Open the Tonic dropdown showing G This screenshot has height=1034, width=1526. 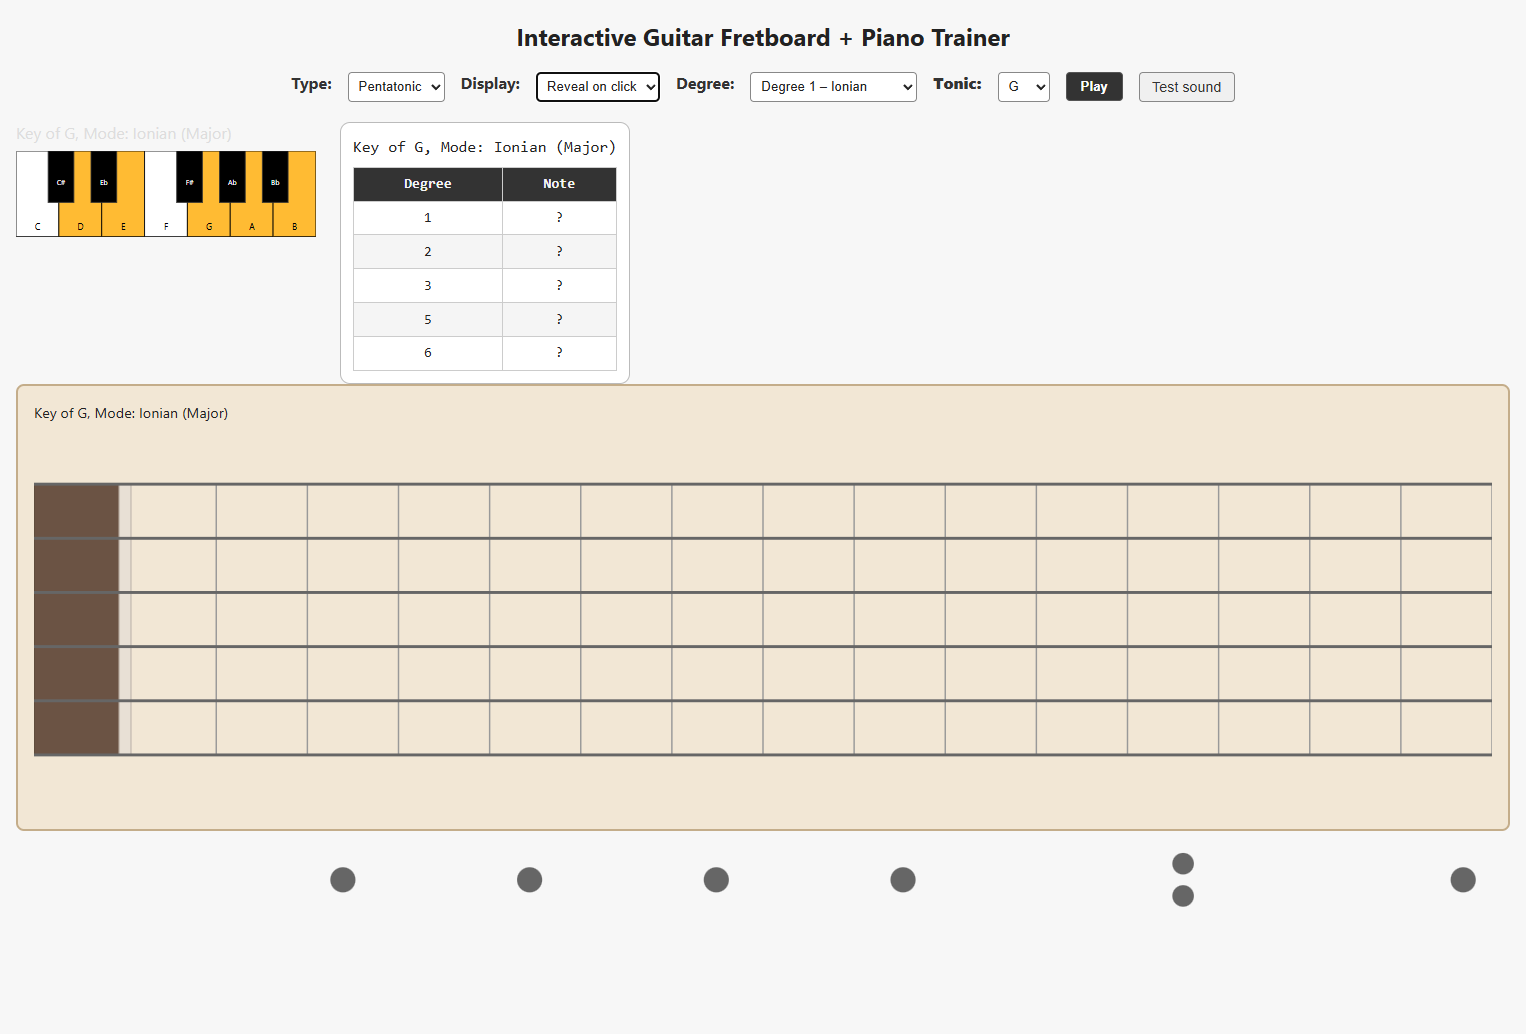point(1024,87)
